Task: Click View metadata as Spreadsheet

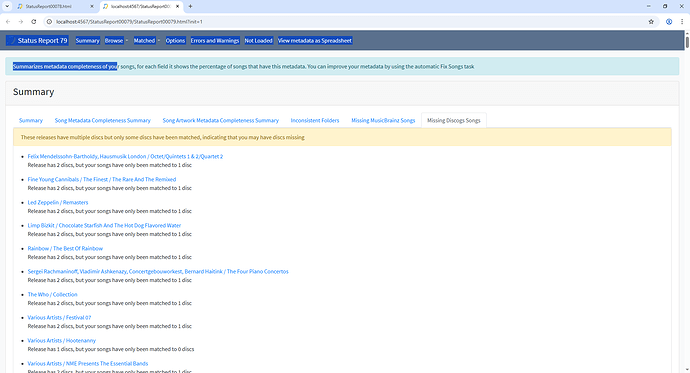Action: coord(315,40)
